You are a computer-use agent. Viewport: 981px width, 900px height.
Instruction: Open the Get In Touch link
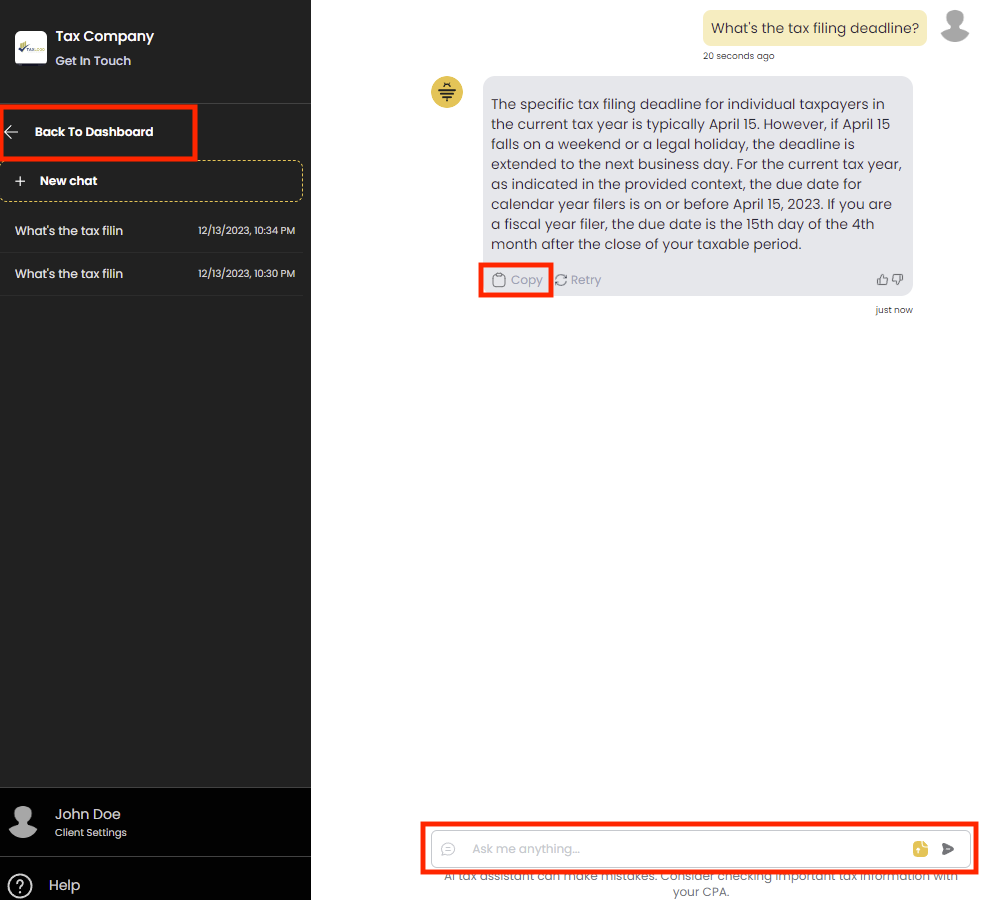93,61
